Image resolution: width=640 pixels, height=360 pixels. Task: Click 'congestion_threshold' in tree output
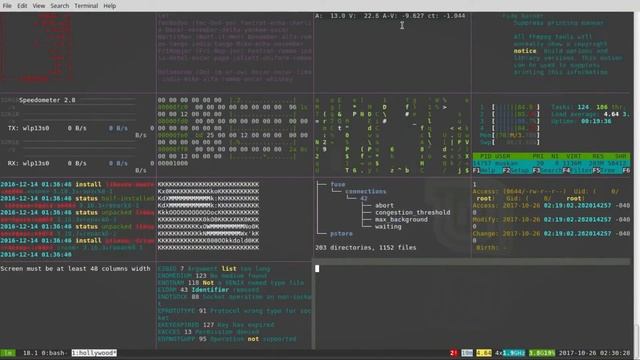click(413, 212)
